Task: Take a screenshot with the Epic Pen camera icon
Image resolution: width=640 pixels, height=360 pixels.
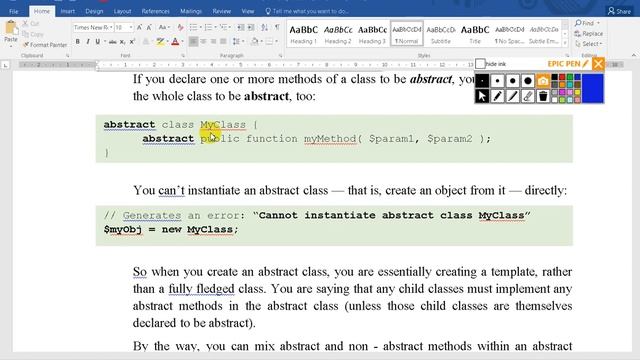Action: click(x=543, y=81)
